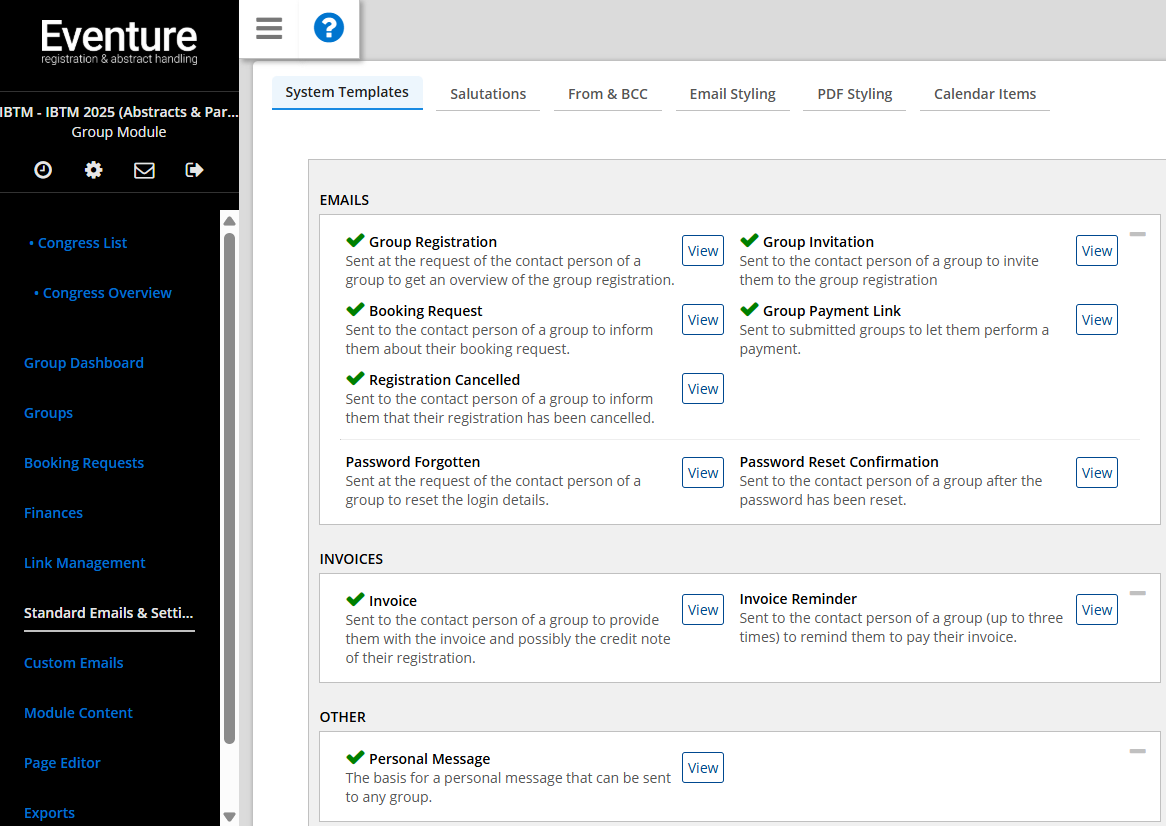Viewport: 1166px width, 826px height.
Task: Open Finances in the sidebar
Action: [x=54, y=513]
